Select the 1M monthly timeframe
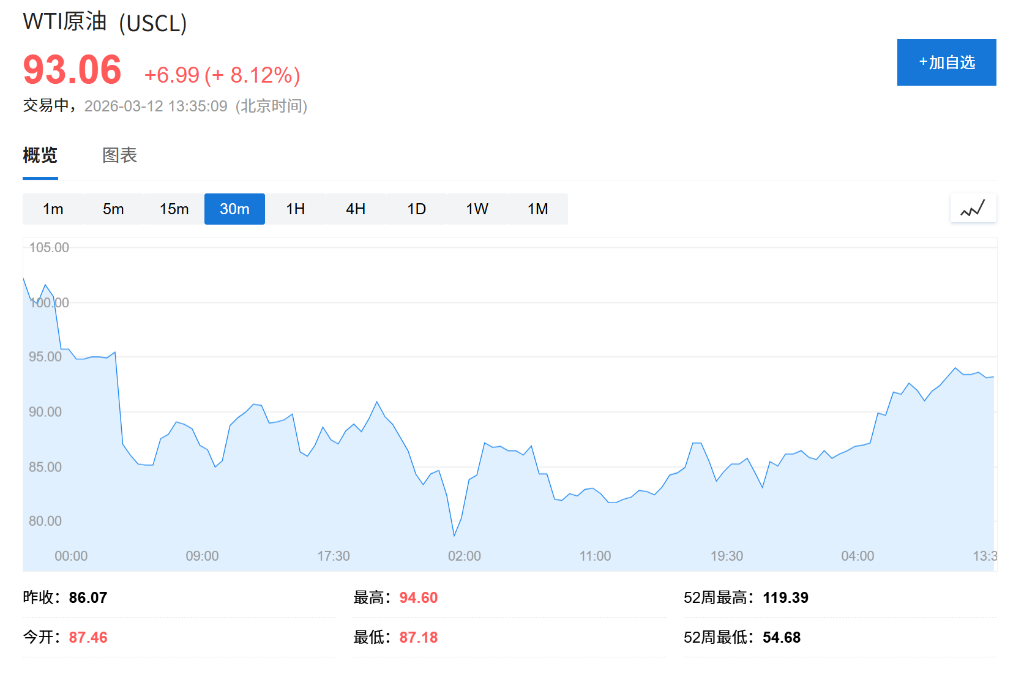The image size is (1024, 683). (x=536, y=209)
